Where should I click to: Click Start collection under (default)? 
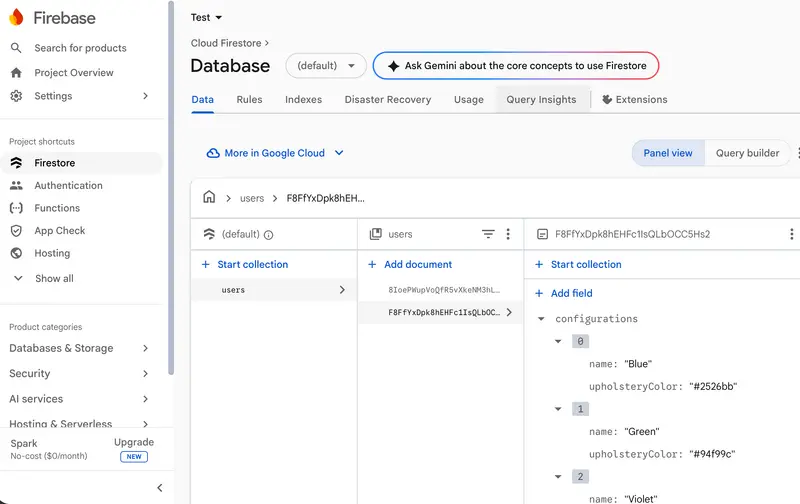[x=245, y=264]
